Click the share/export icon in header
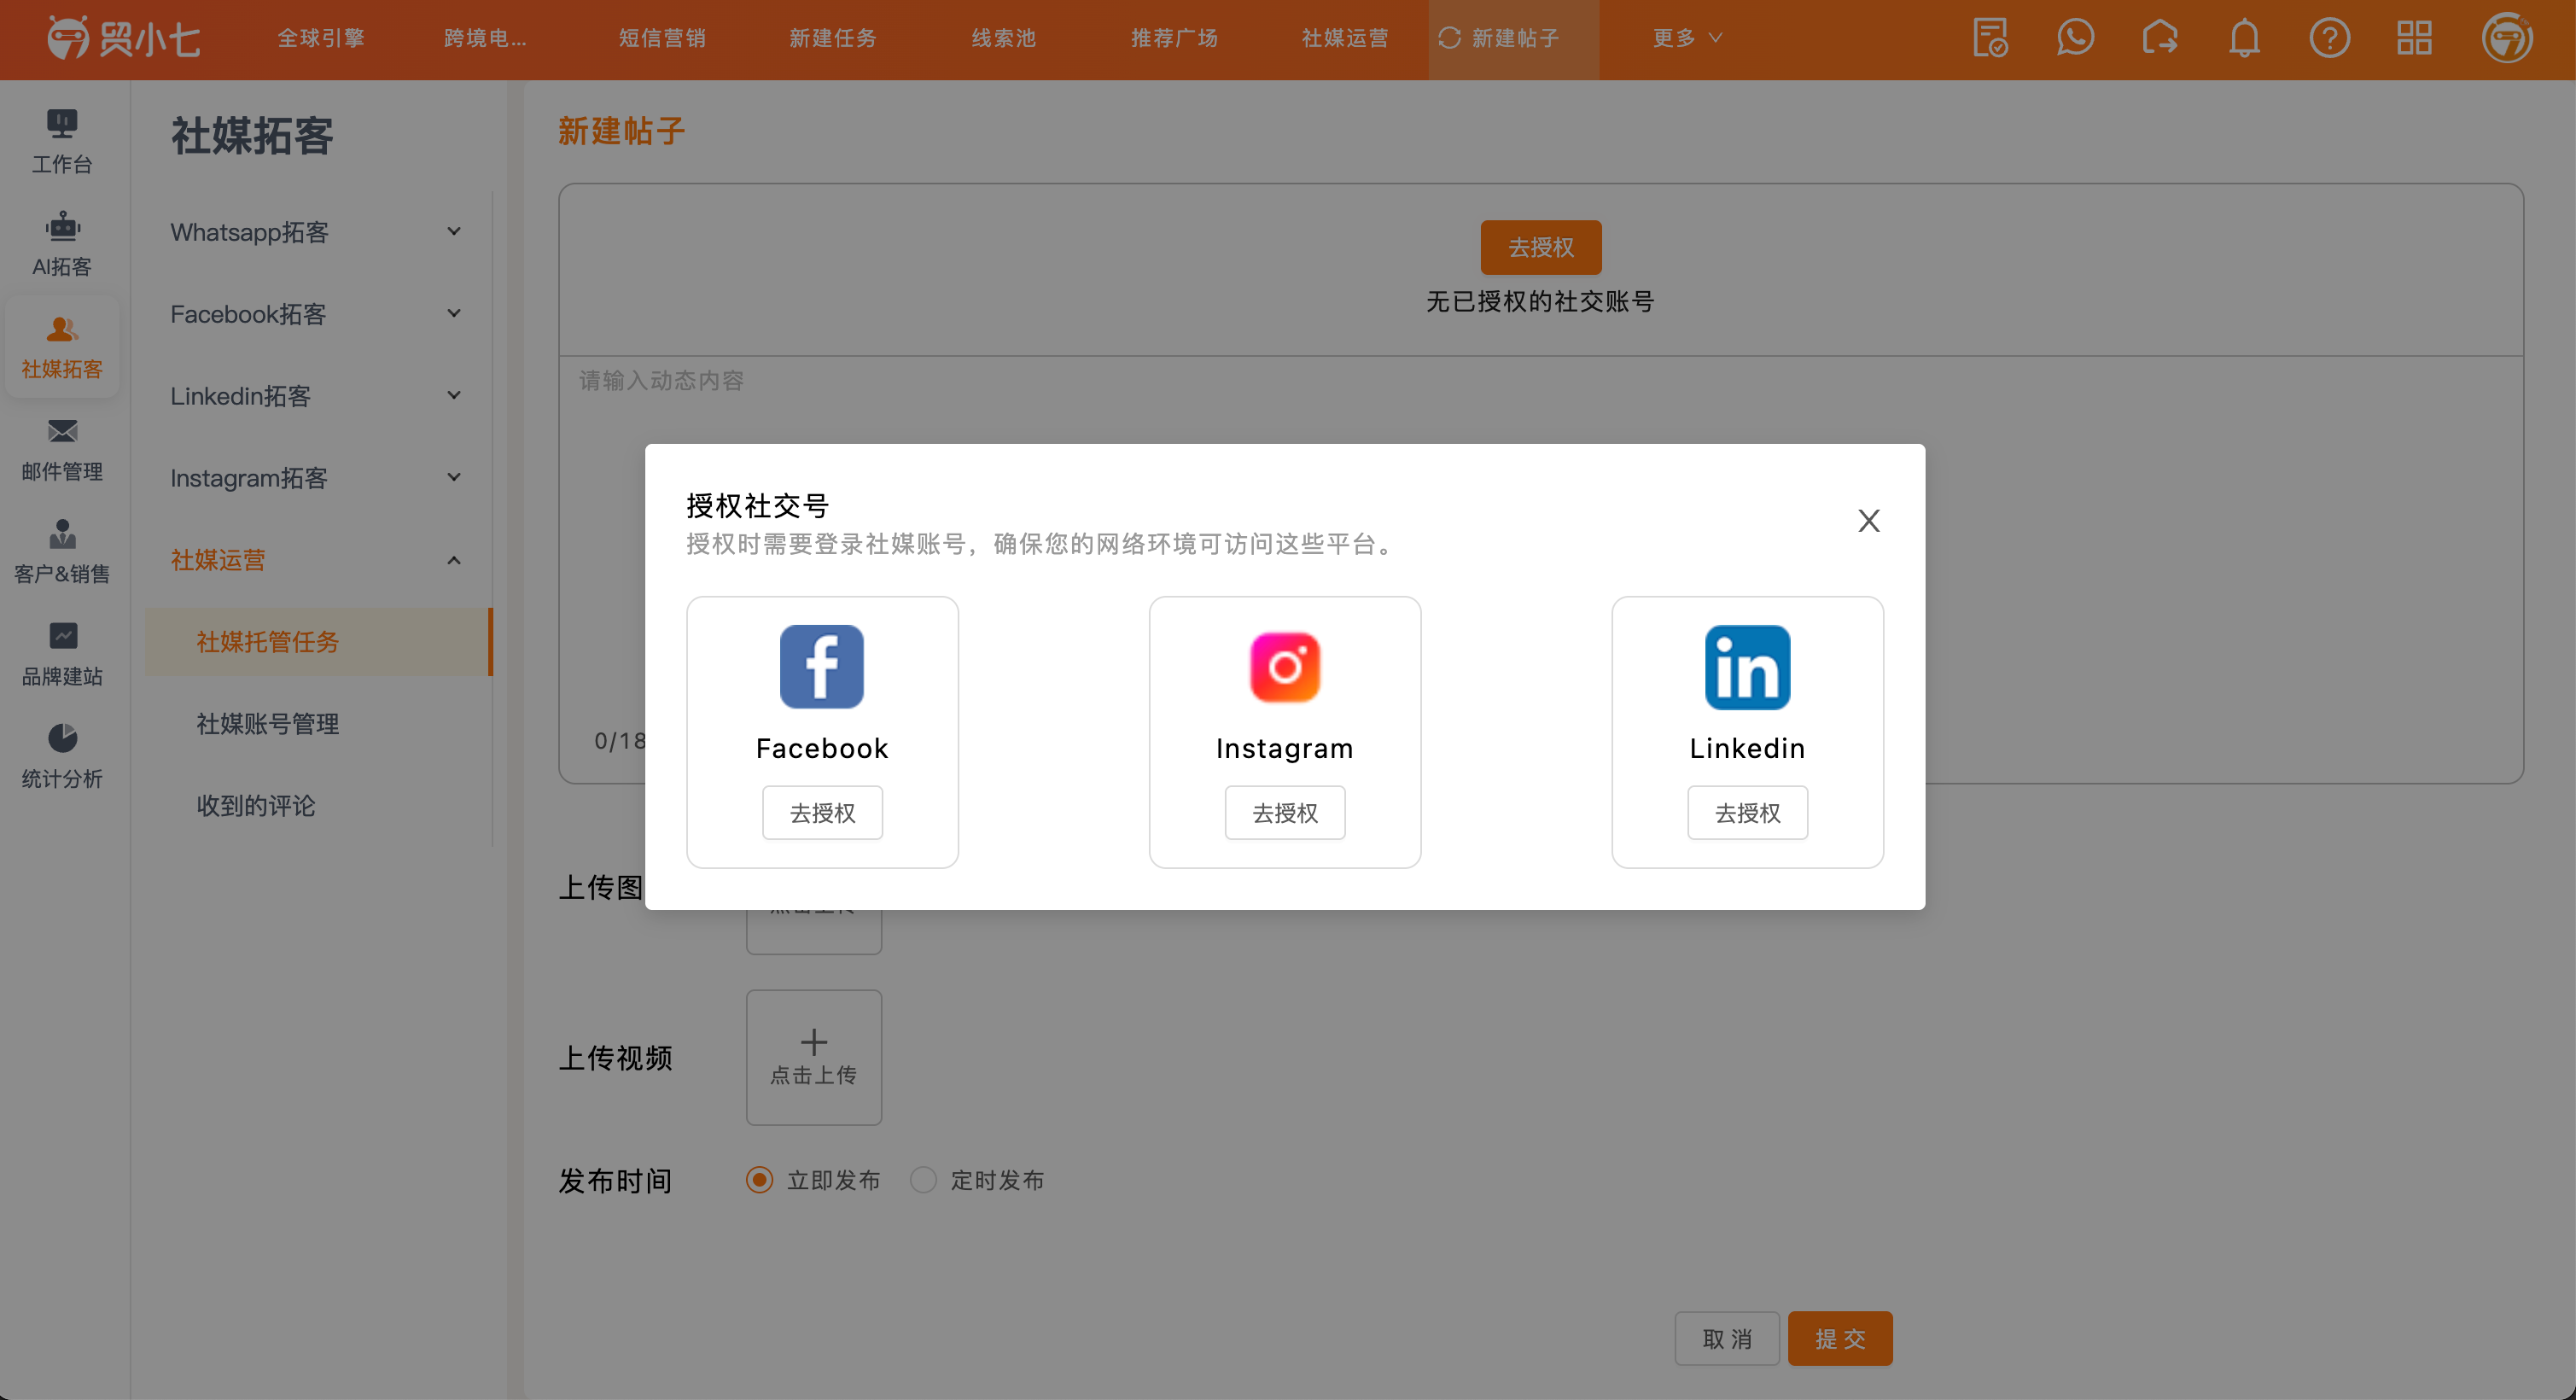Viewport: 2576px width, 1400px height. pos(2160,38)
